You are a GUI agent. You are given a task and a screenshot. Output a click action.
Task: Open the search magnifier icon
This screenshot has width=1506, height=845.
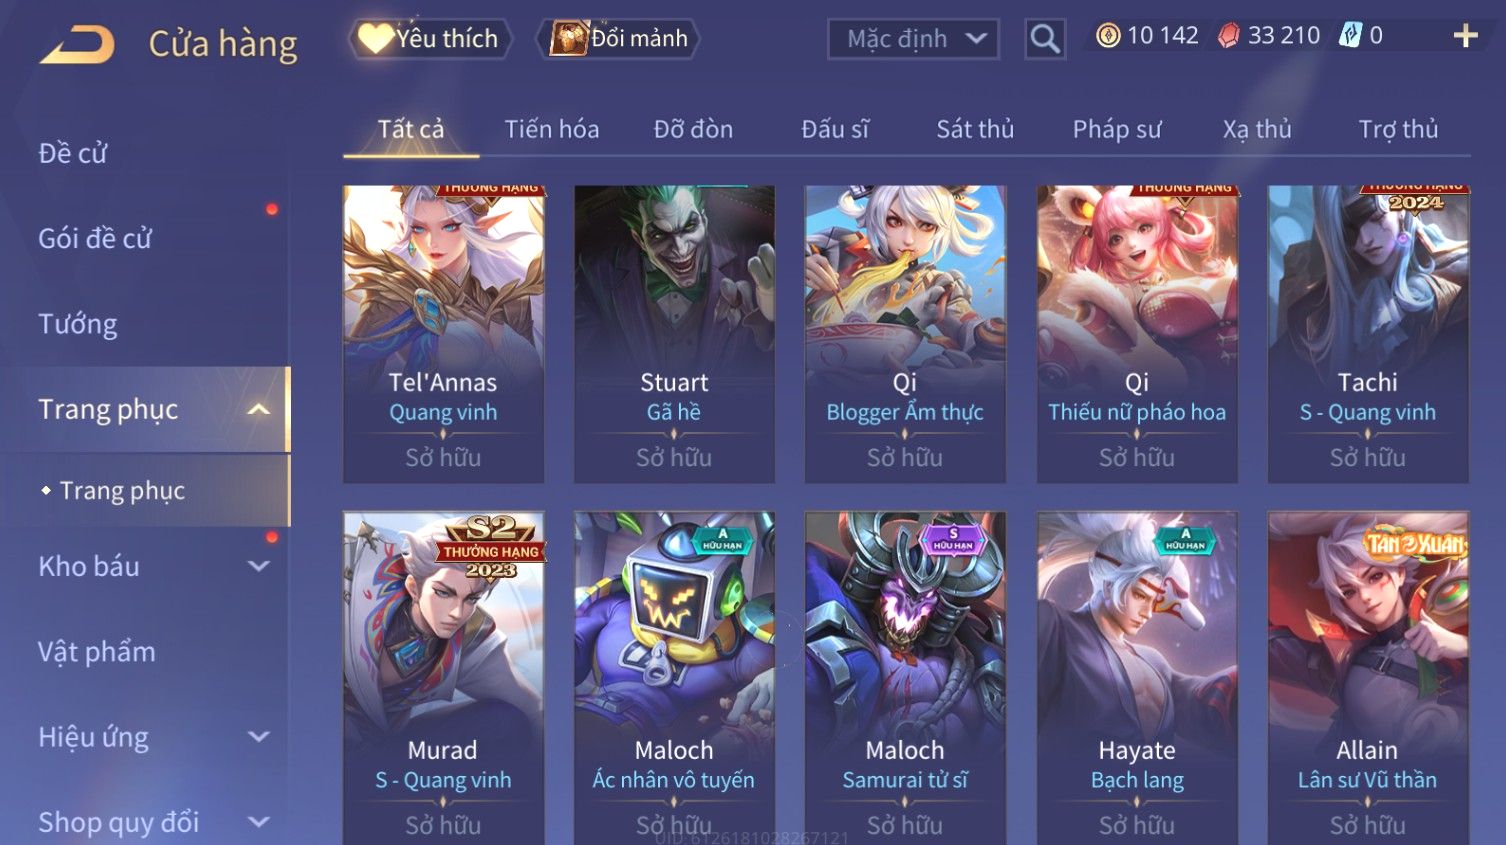point(1045,39)
